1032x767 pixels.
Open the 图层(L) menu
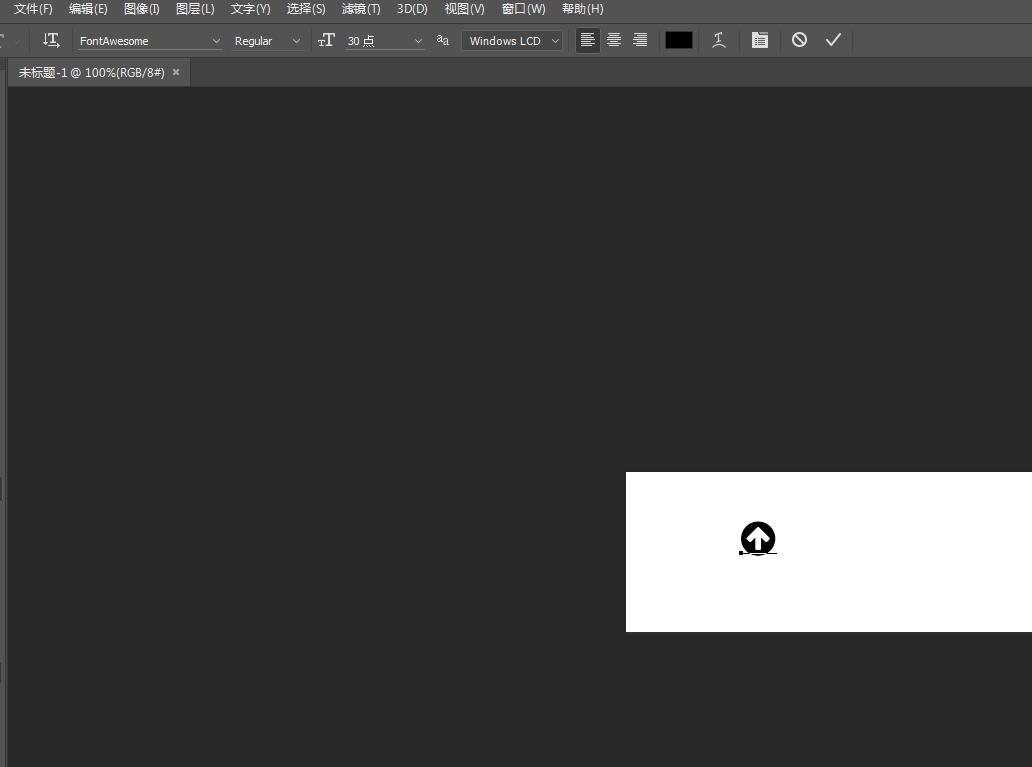pyautogui.click(x=195, y=9)
